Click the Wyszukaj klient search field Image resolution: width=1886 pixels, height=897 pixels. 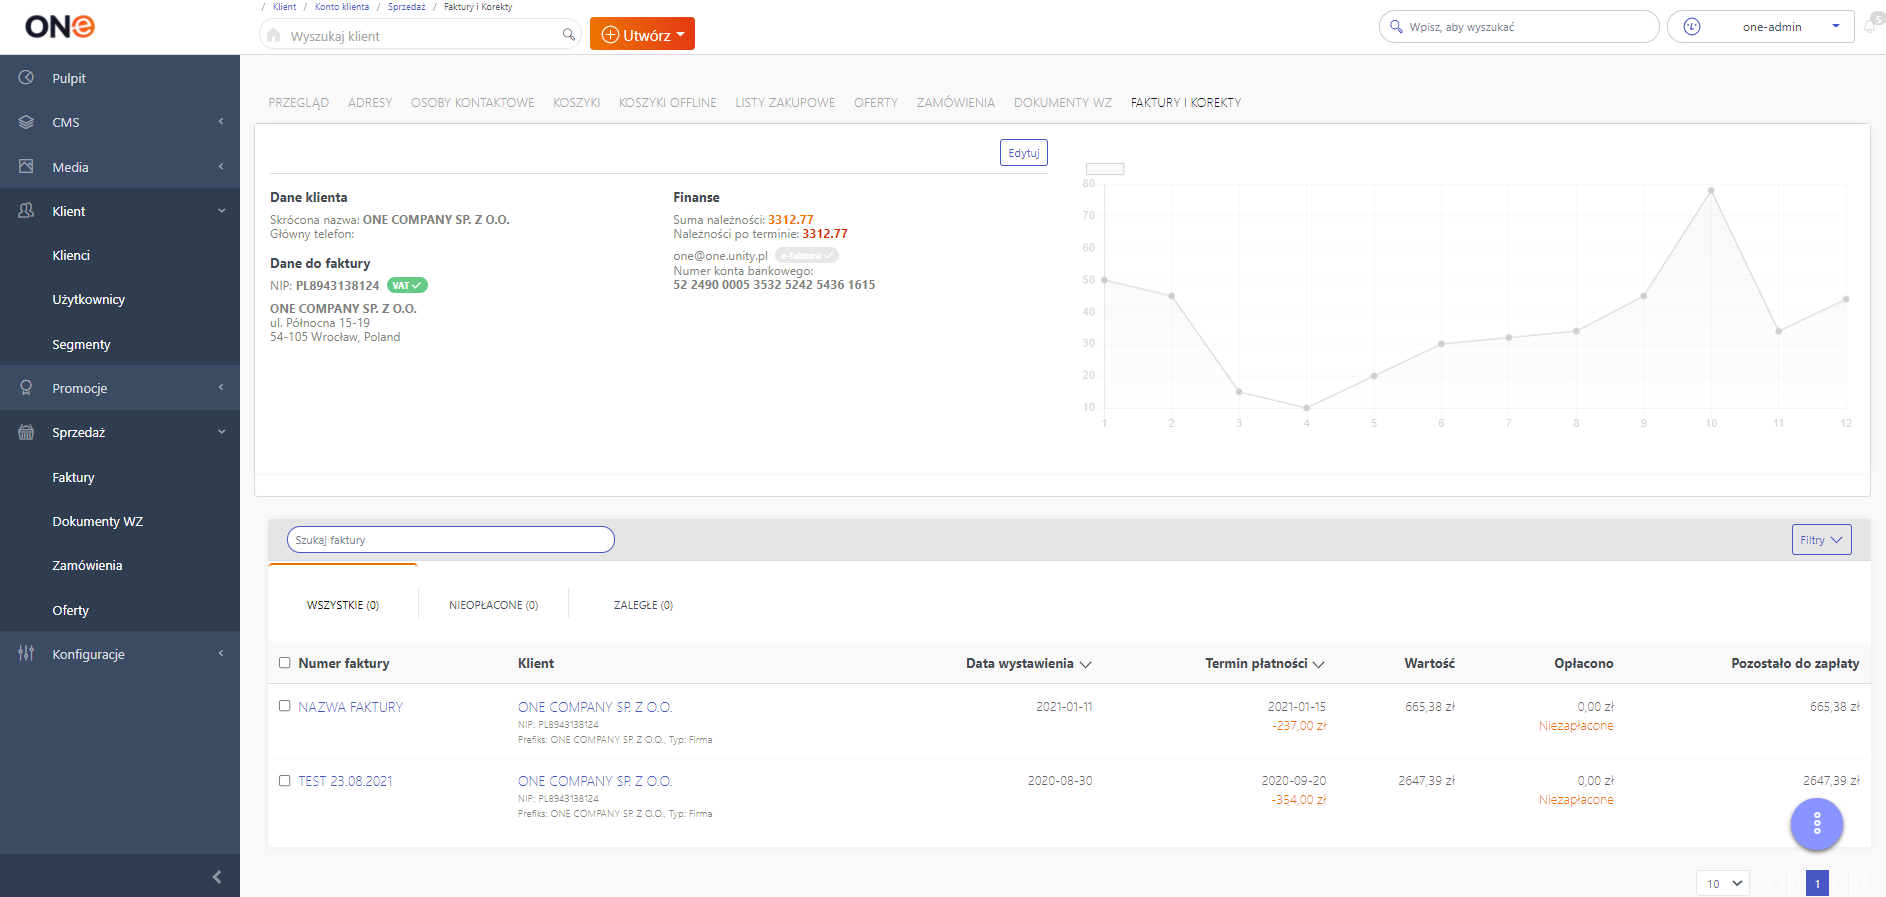click(x=420, y=35)
